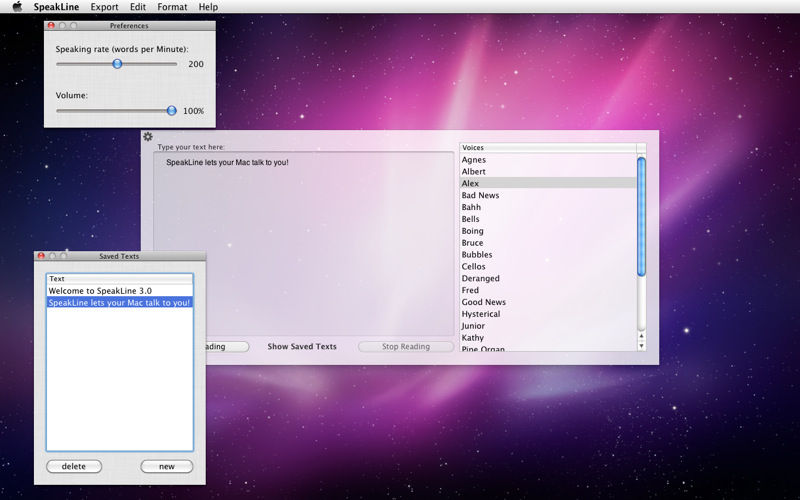Select saved text 'SpeakLine lets your Mac talk to you!'
The width and height of the screenshot is (800, 500).
pyautogui.click(x=119, y=303)
